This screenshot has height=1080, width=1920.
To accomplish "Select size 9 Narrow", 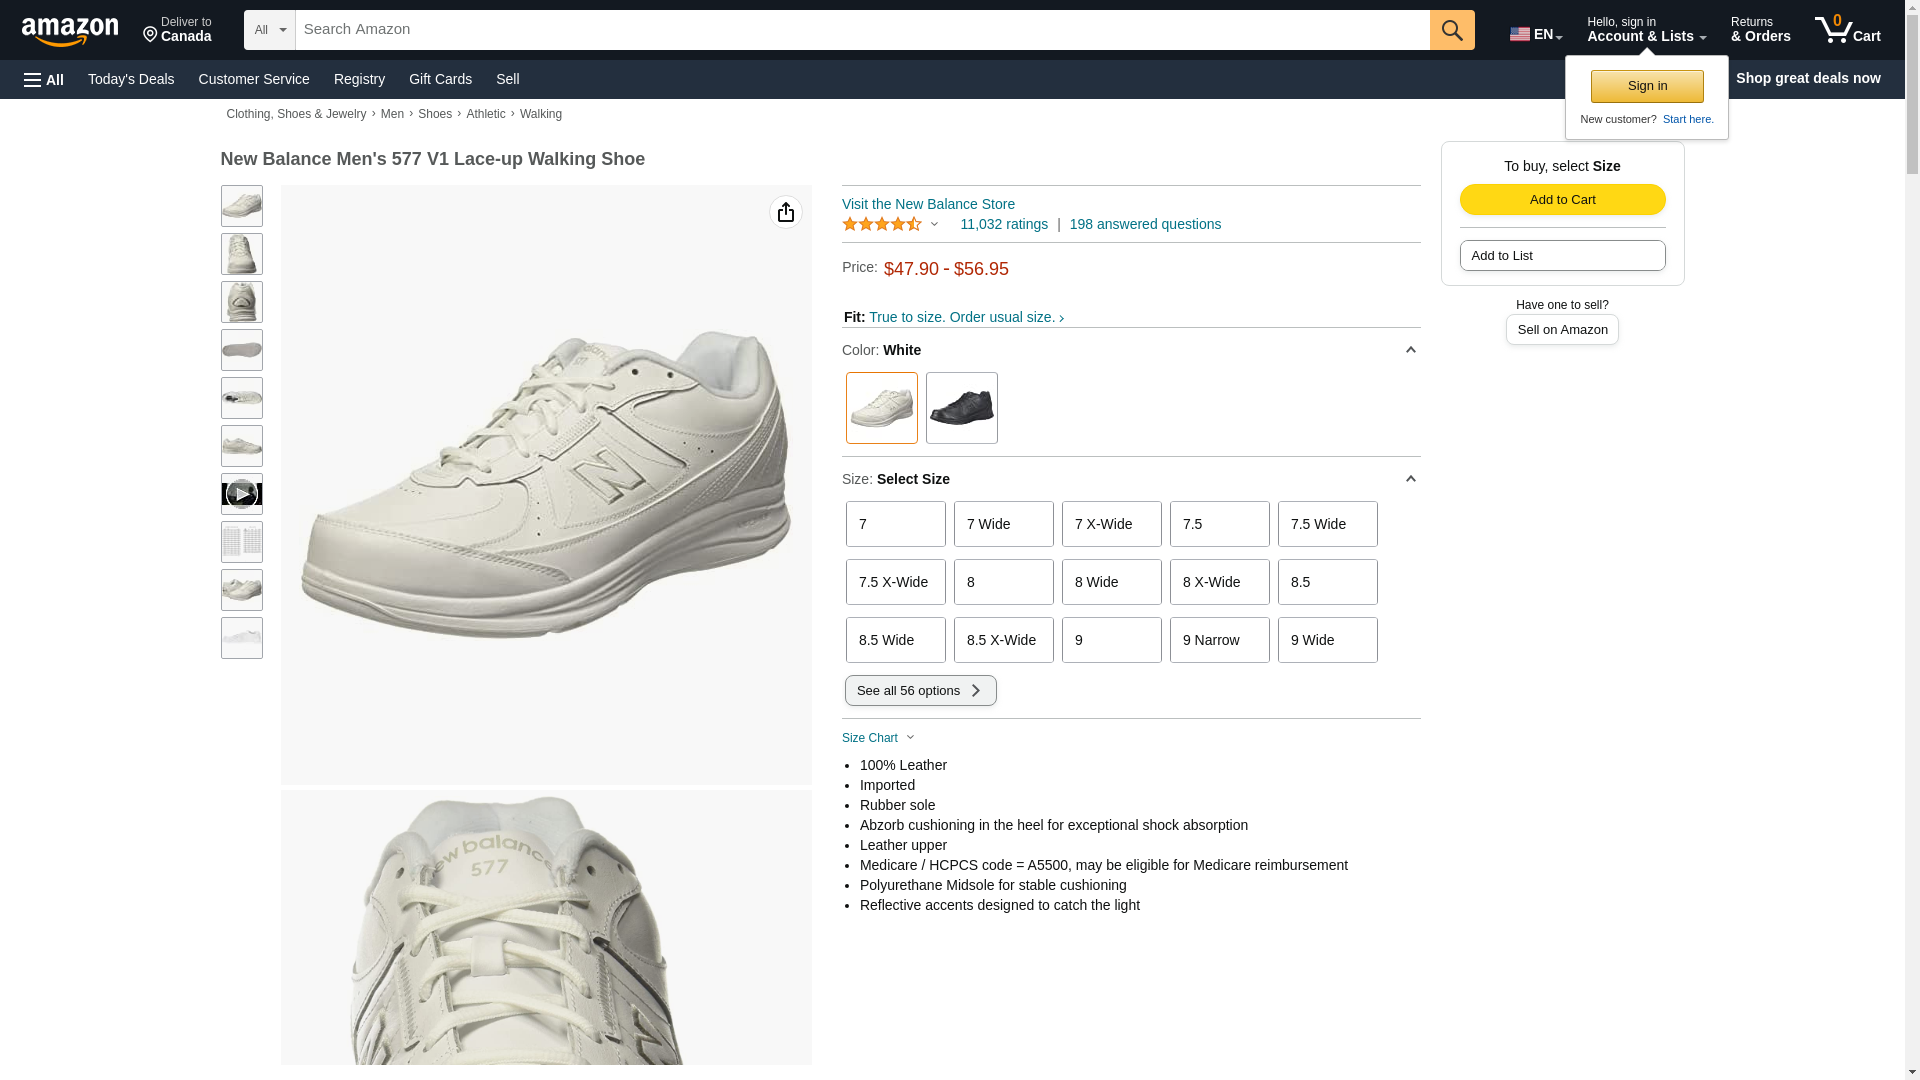I will 1219,640.
